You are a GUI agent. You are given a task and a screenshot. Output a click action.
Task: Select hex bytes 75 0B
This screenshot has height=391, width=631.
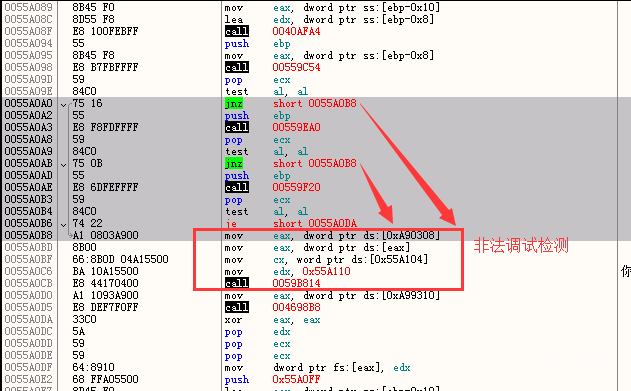click(x=87, y=163)
